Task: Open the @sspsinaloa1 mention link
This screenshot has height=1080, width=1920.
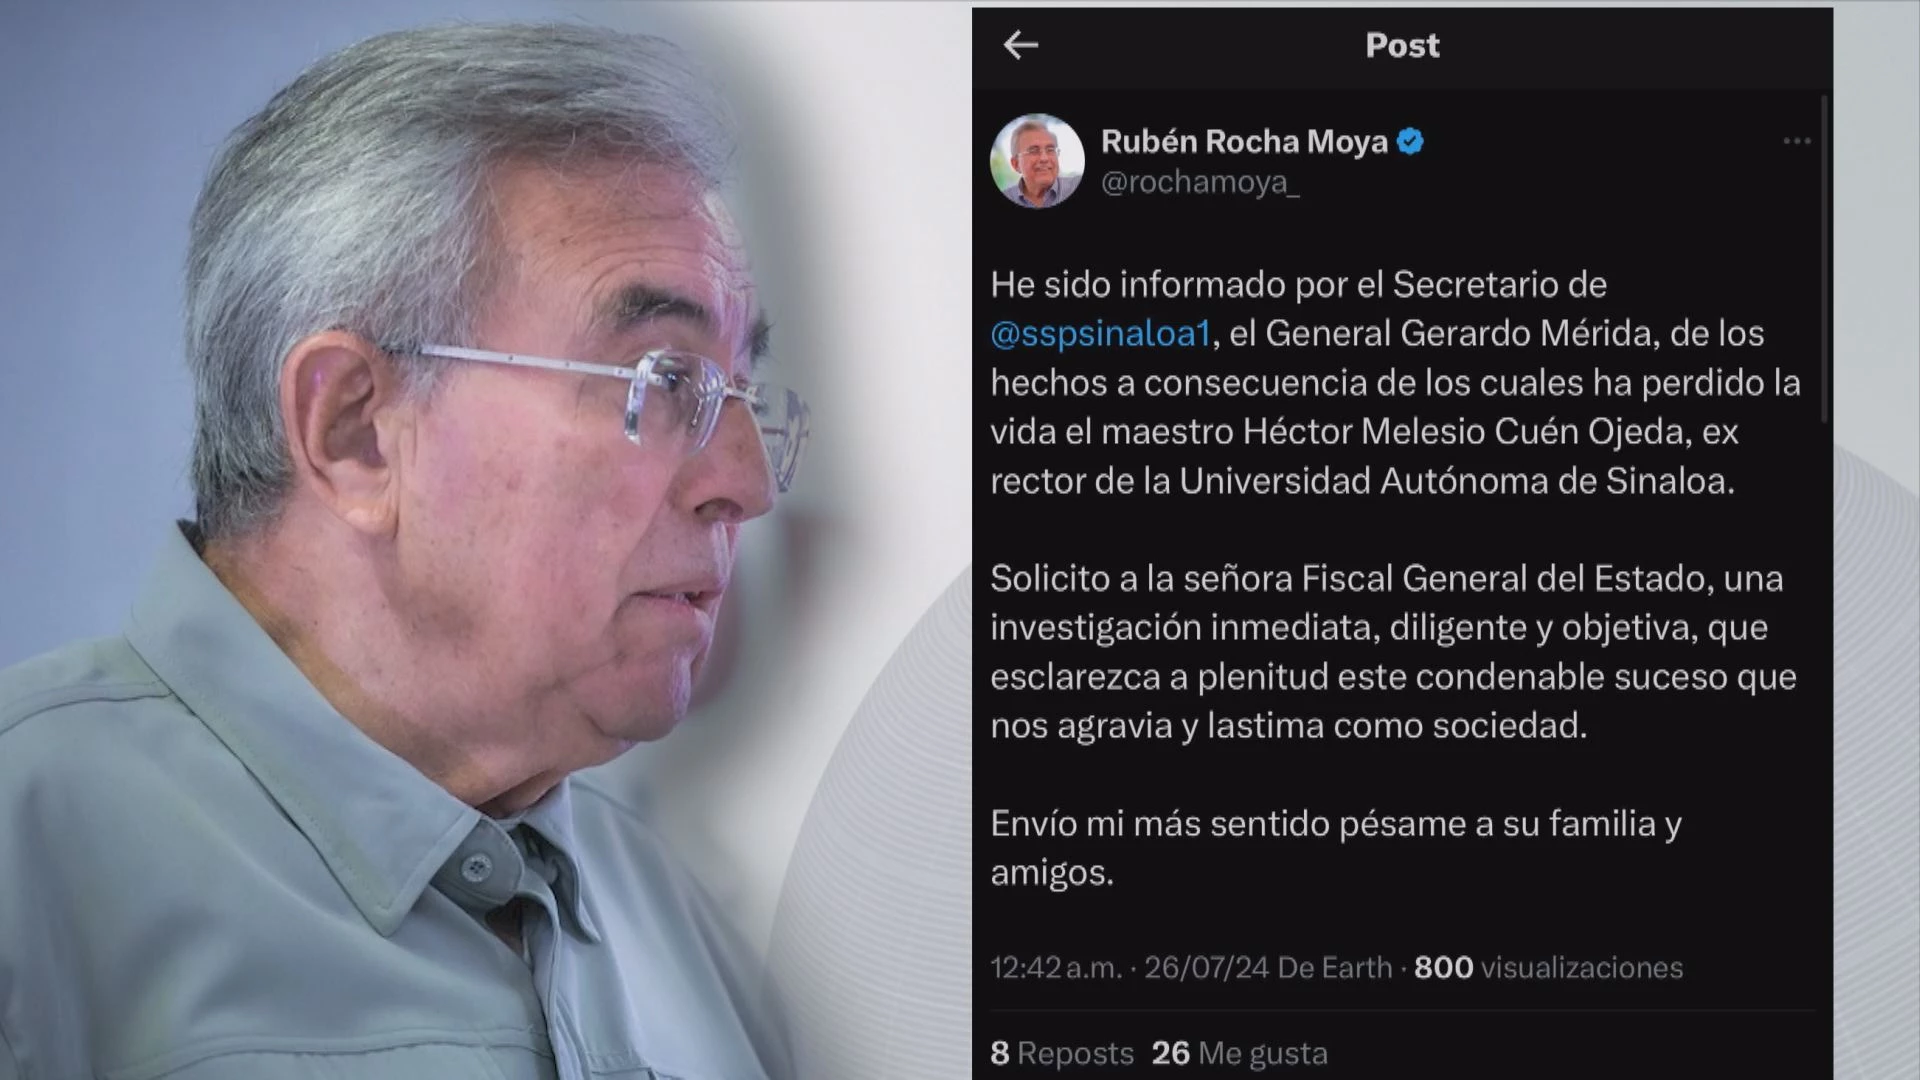Action: pos(1101,334)
